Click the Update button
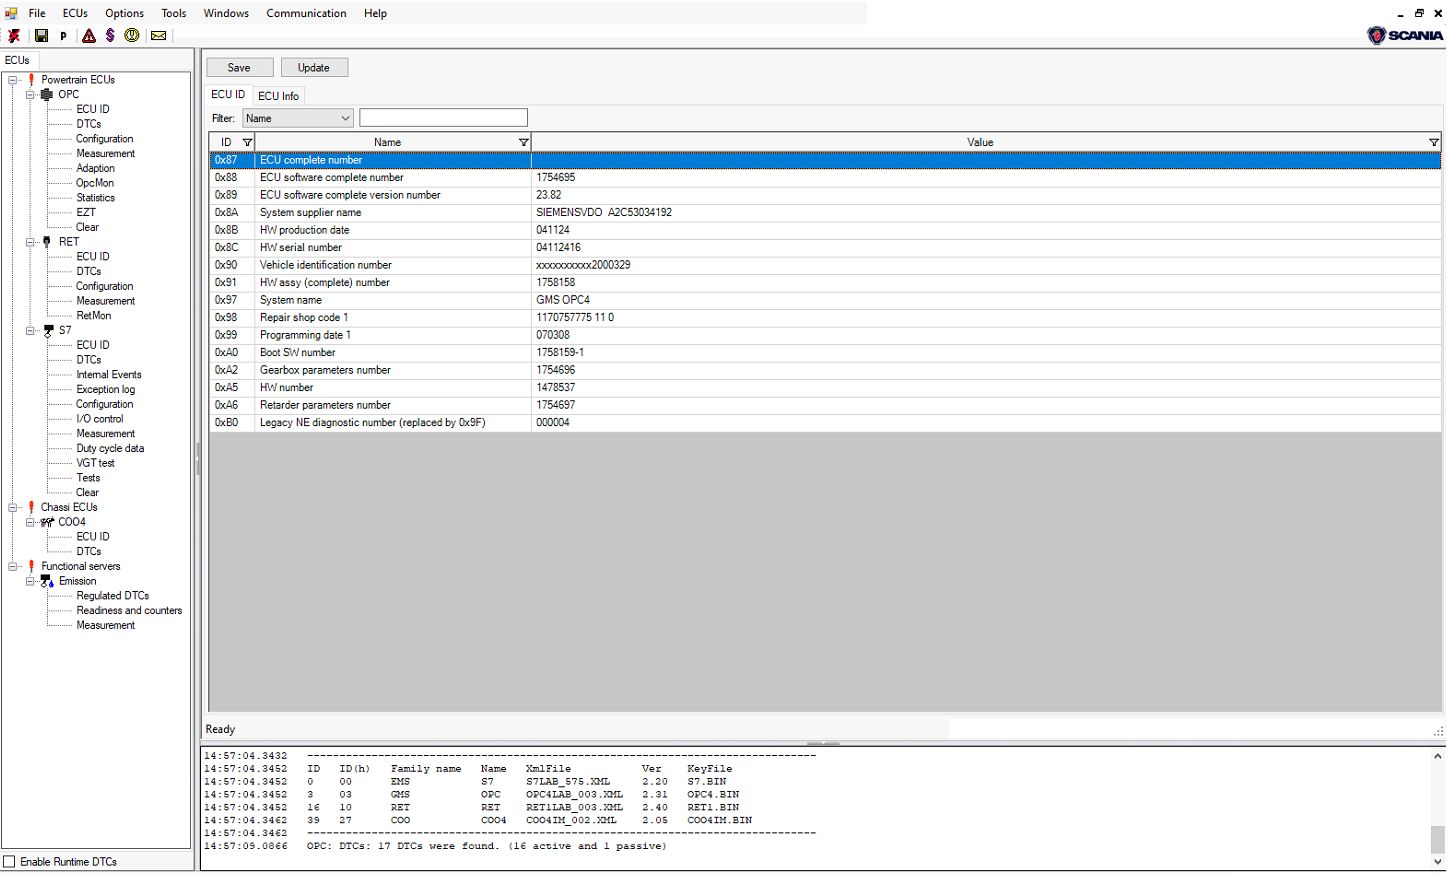Viewport: 1448px width, 873px height. coord(314,67)
